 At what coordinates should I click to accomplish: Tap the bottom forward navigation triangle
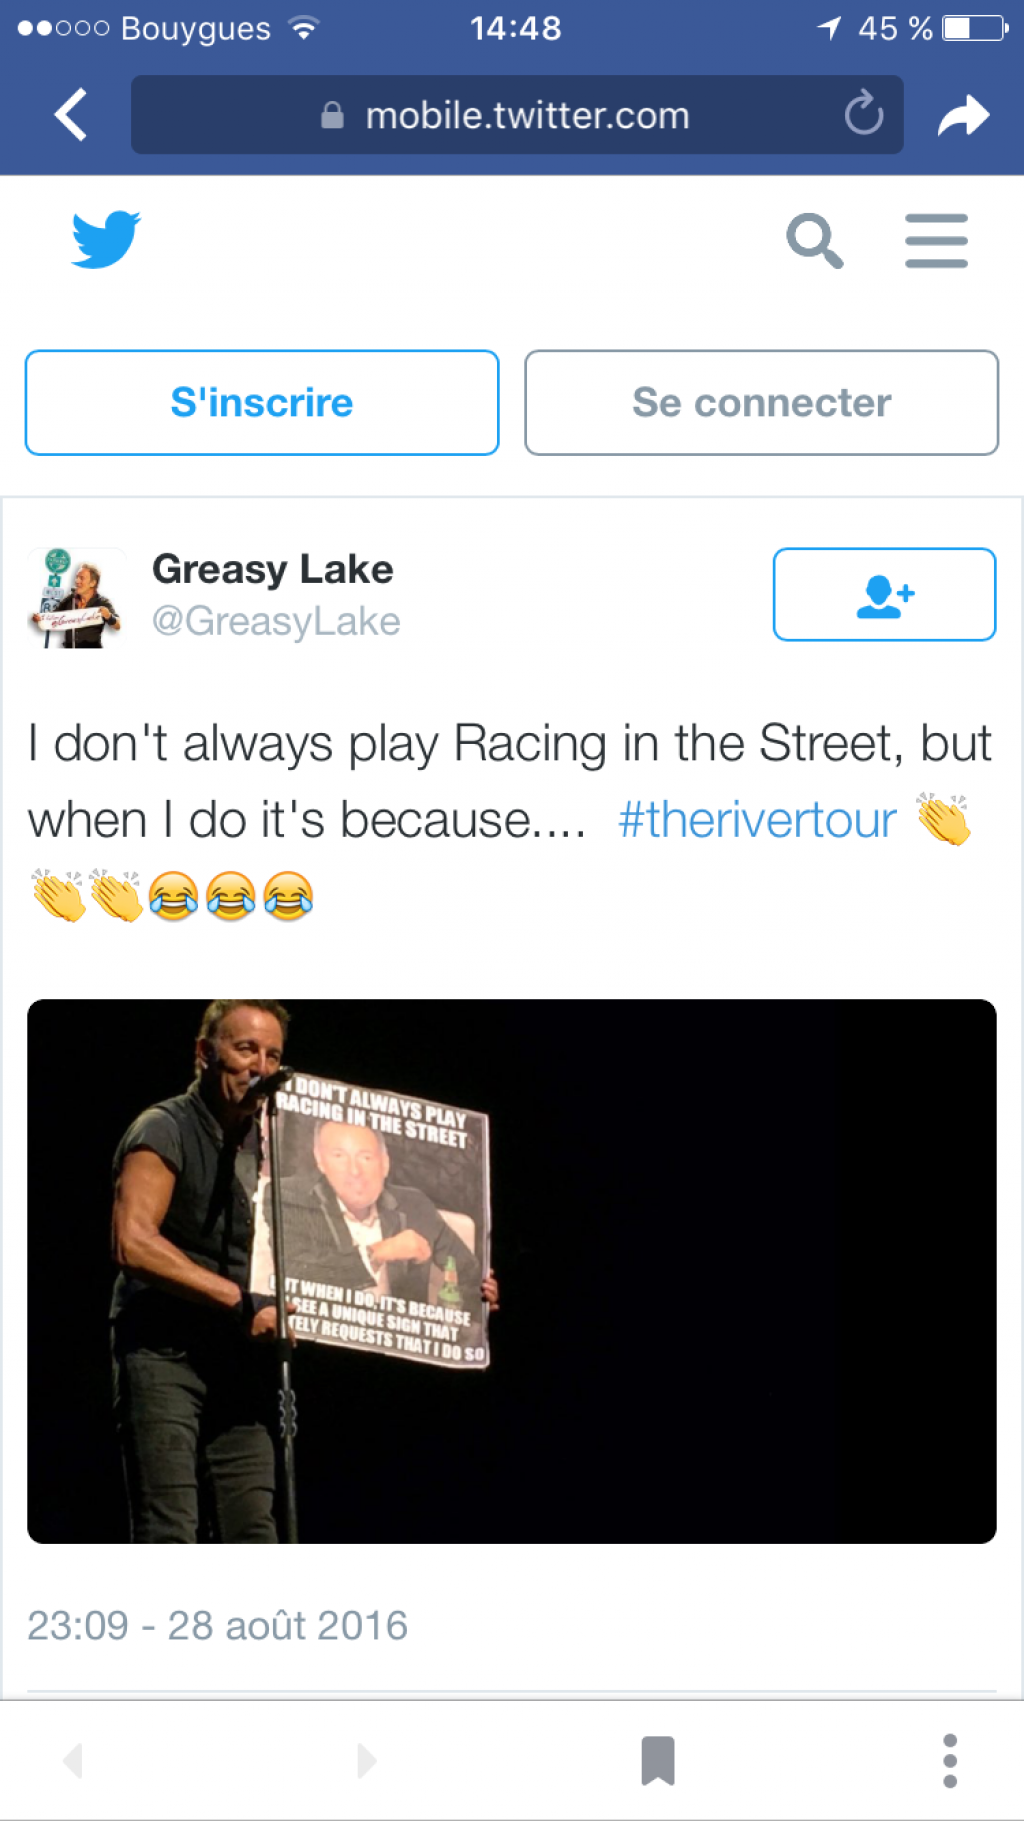[367, 1760]
